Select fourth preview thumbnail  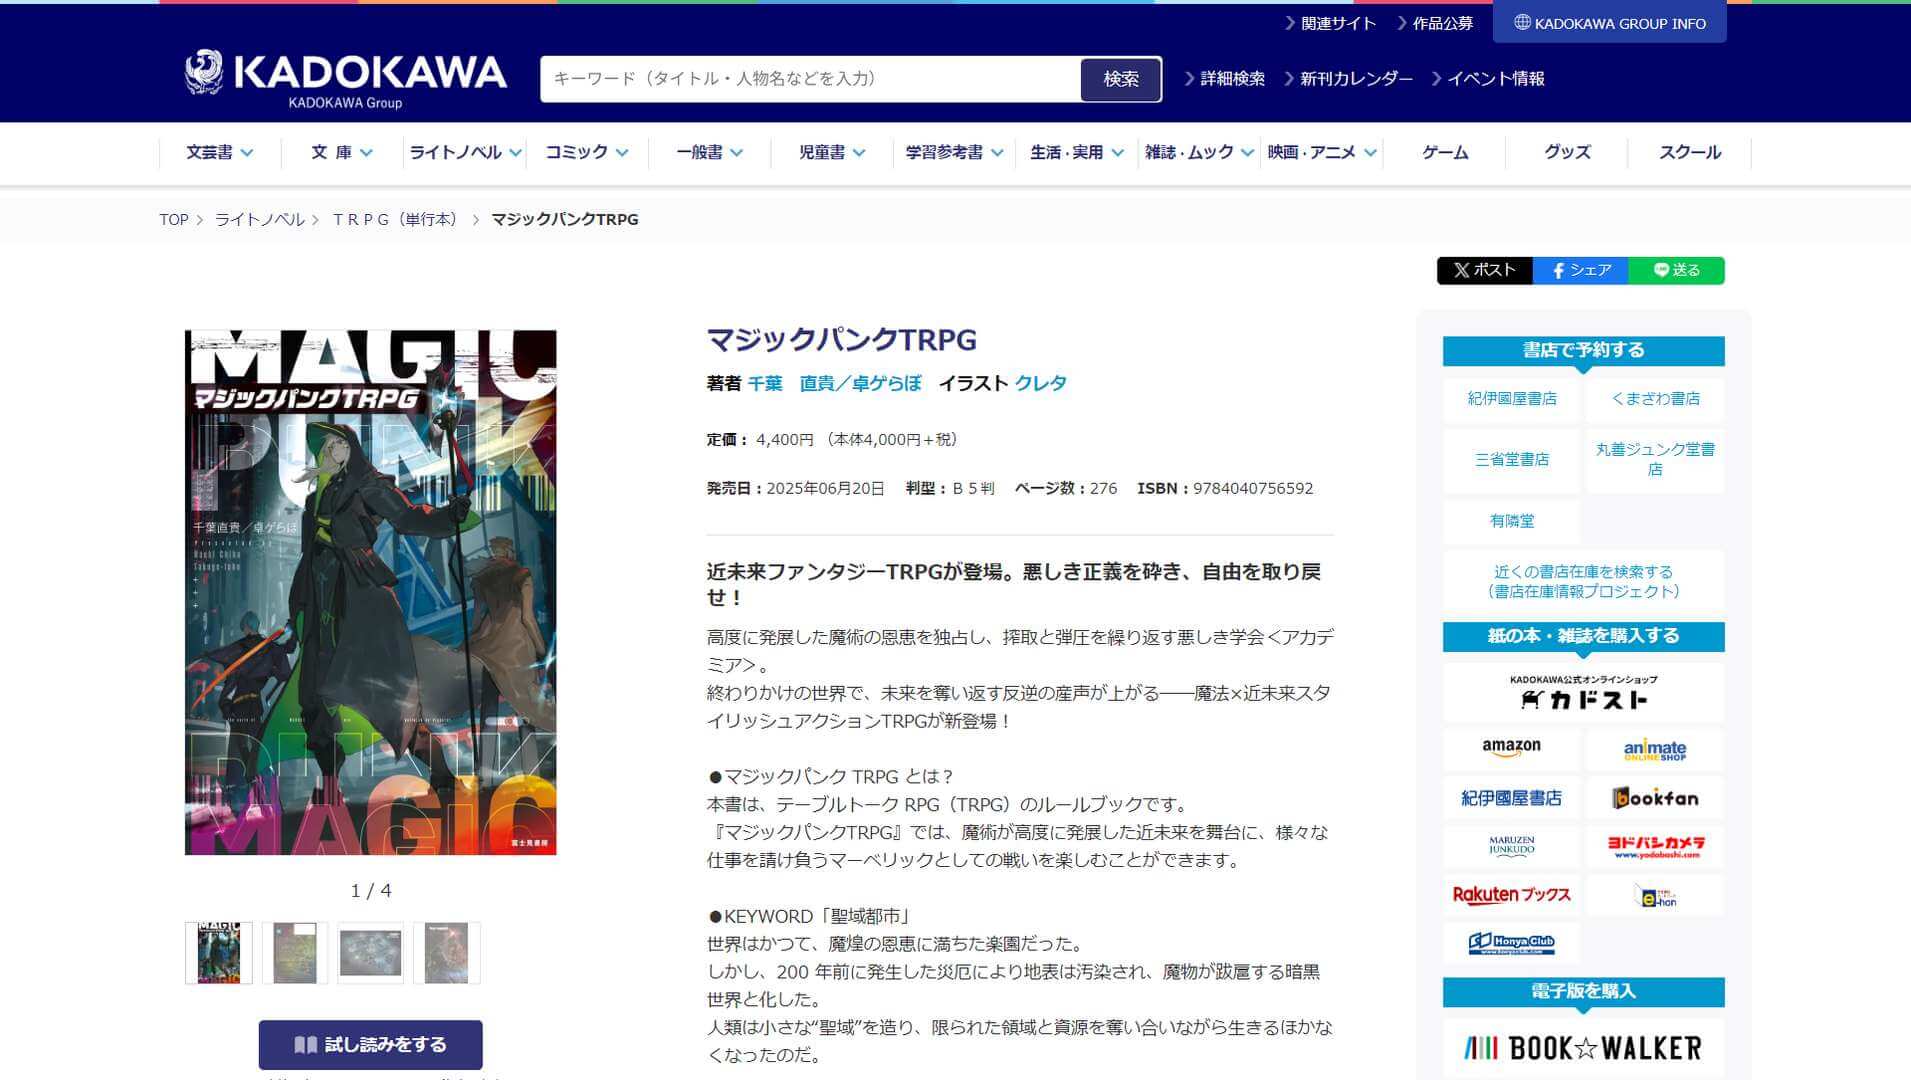447,953
